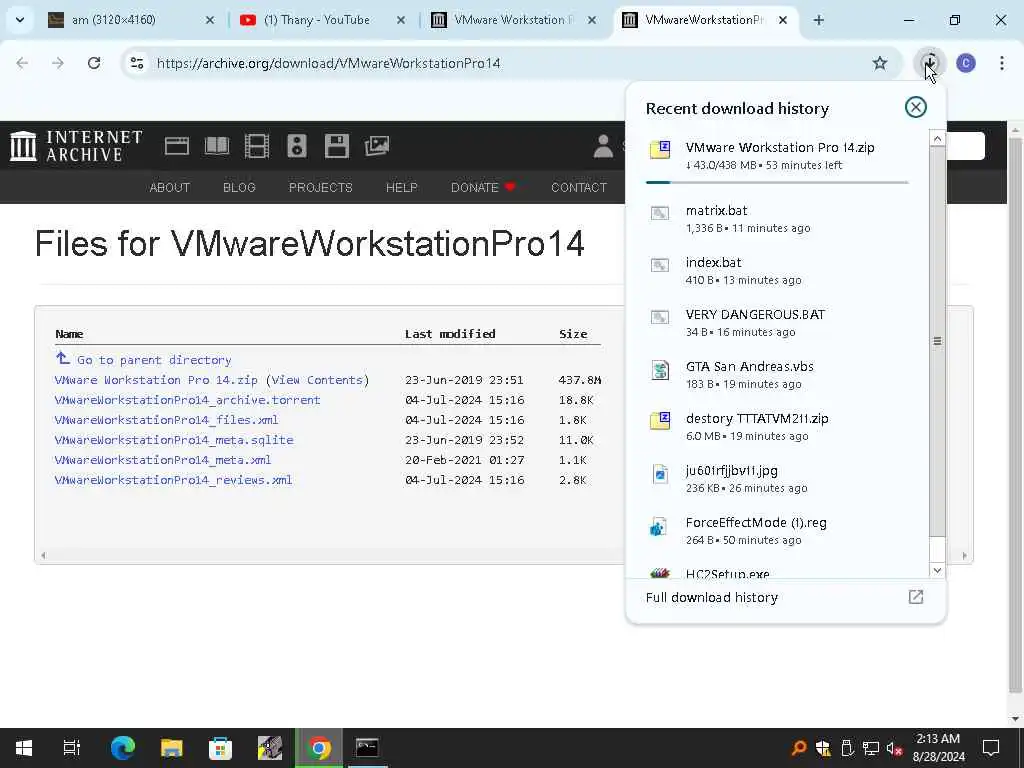Open the Windows Start menu
Screen dimensions: 1024x768
24,748
